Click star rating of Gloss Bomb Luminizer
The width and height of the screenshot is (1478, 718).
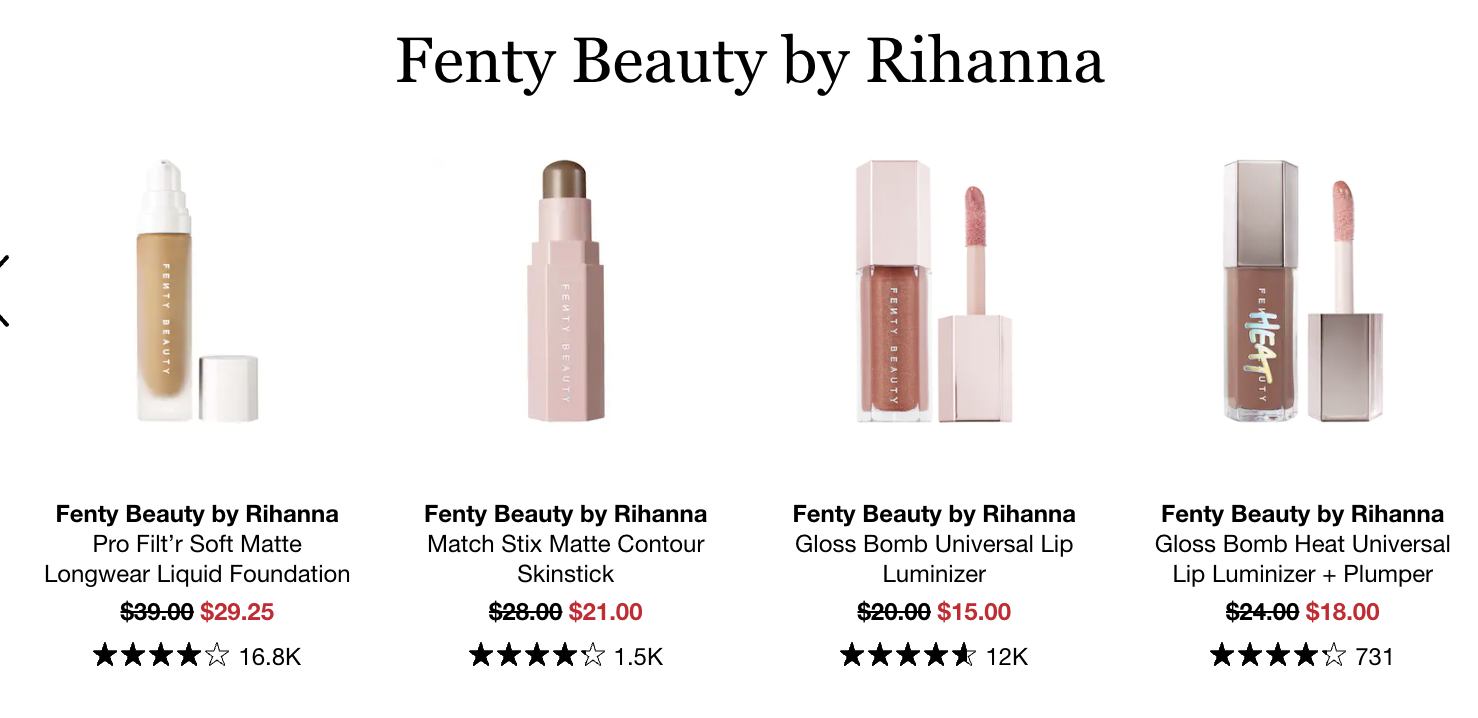pos(908,656)
